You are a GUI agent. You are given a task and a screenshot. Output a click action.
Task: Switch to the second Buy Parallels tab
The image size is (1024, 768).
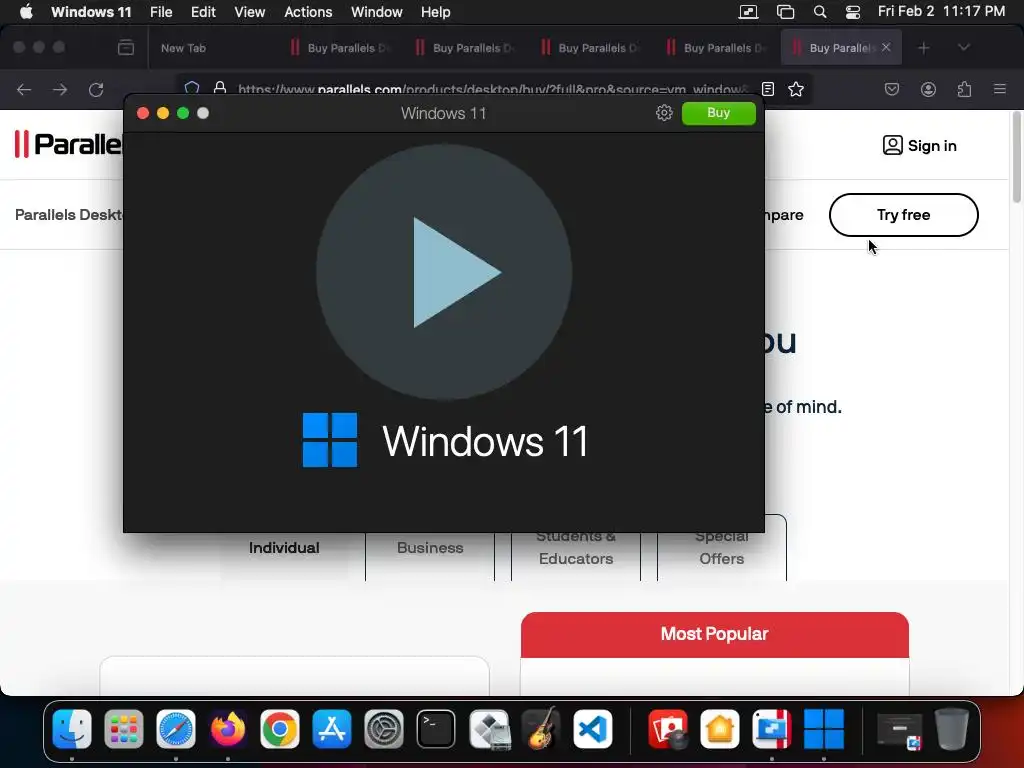(466, 48)
